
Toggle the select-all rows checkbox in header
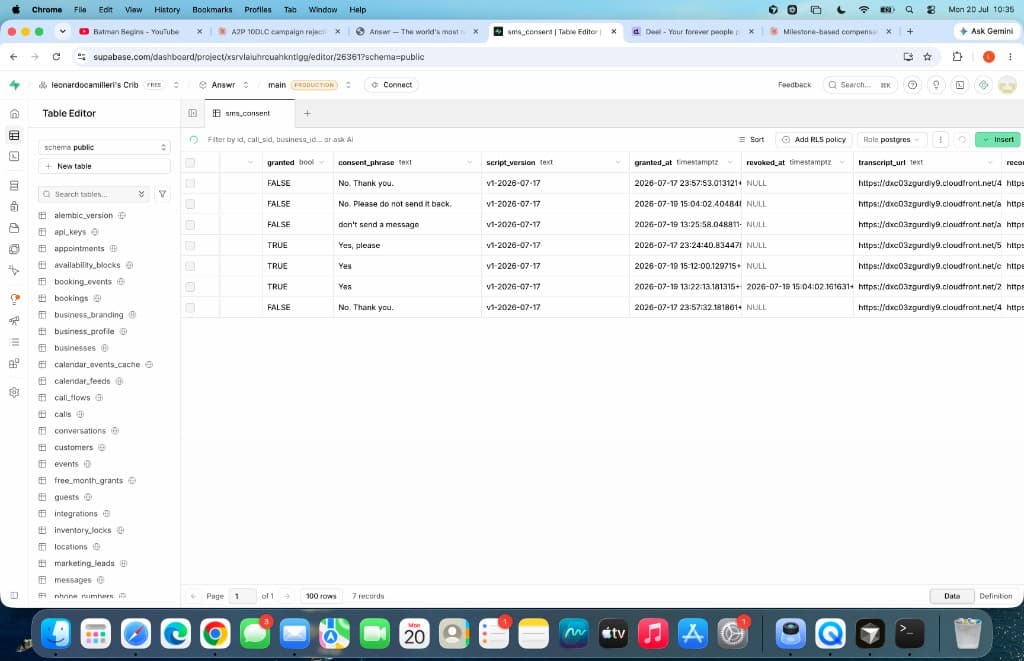pos(190,163)
